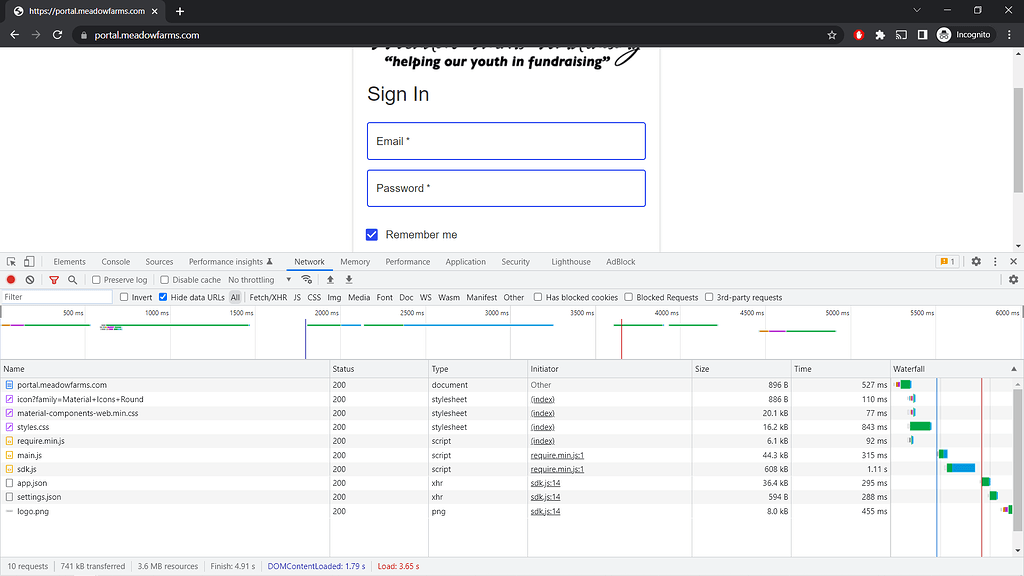The width and height of the screenshot is (1024, 576).
Task: Enable Preserve log checkbox
Action: [x=96, y=280]
